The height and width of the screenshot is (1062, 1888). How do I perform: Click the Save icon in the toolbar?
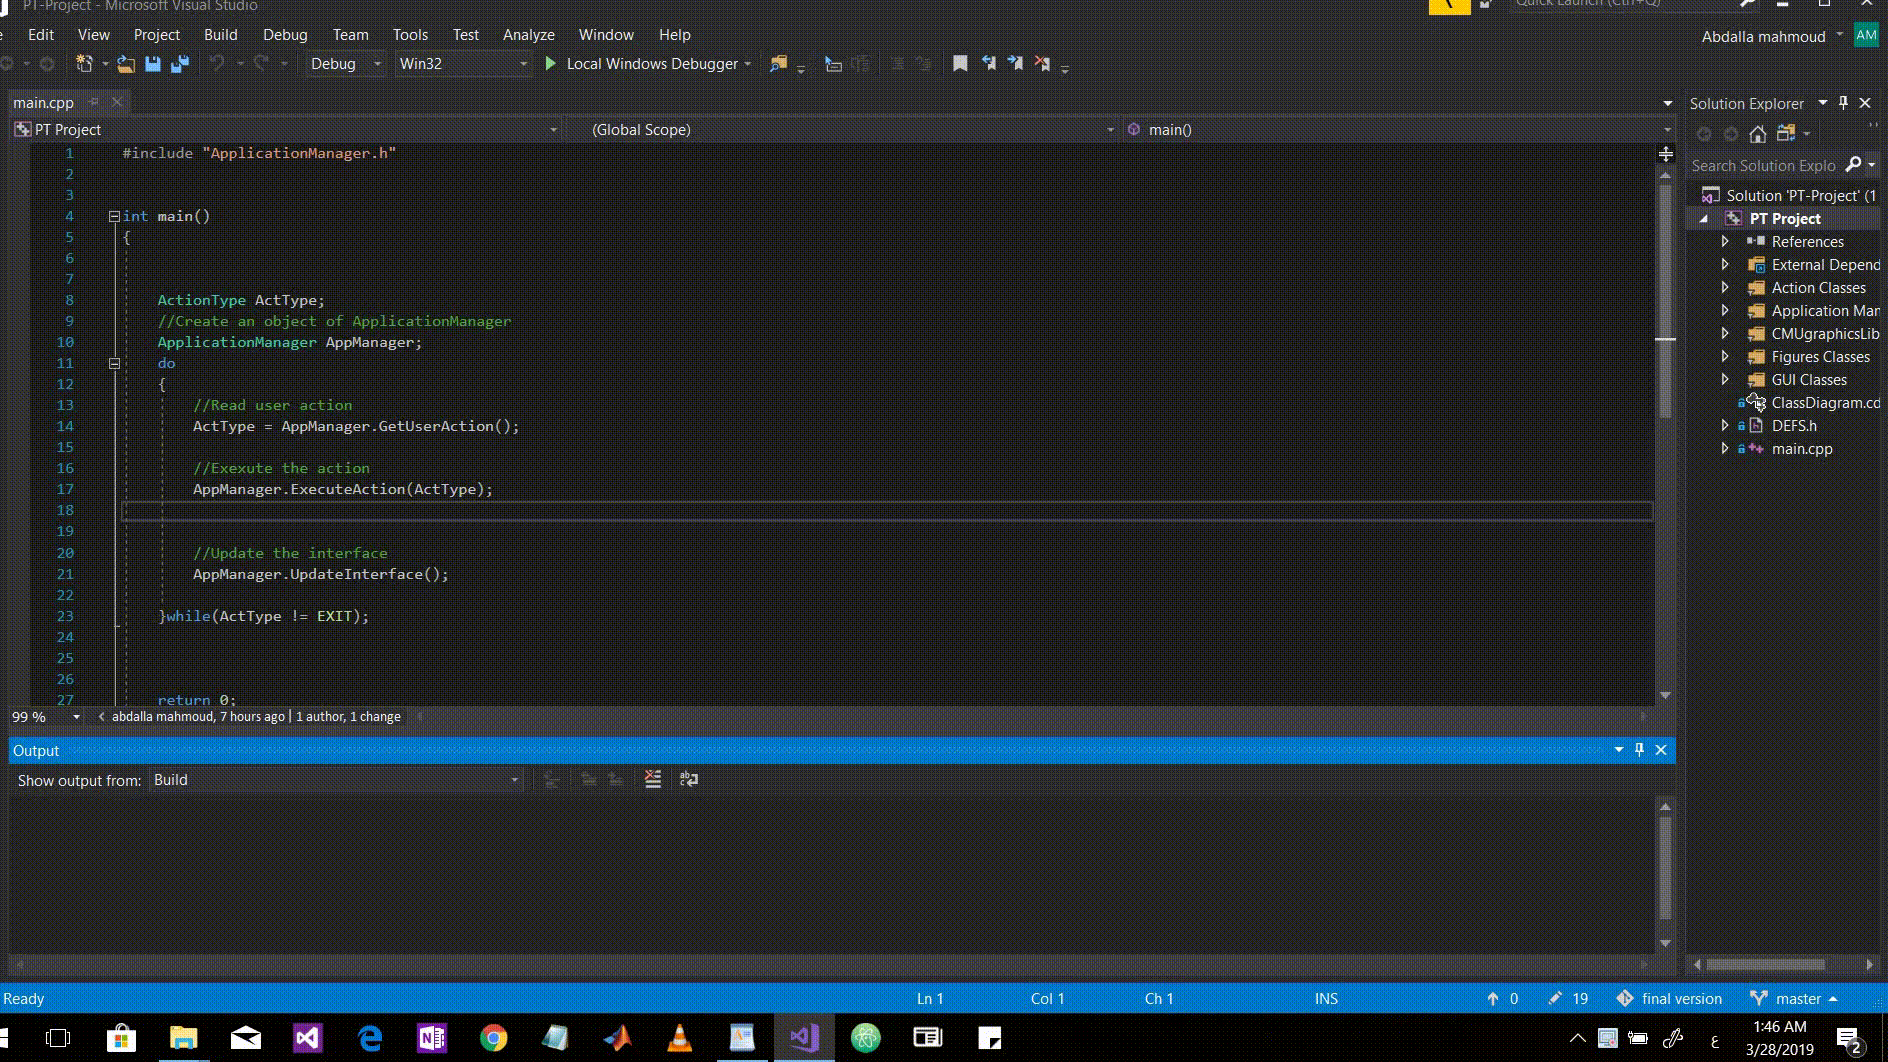tap(153, 64)
